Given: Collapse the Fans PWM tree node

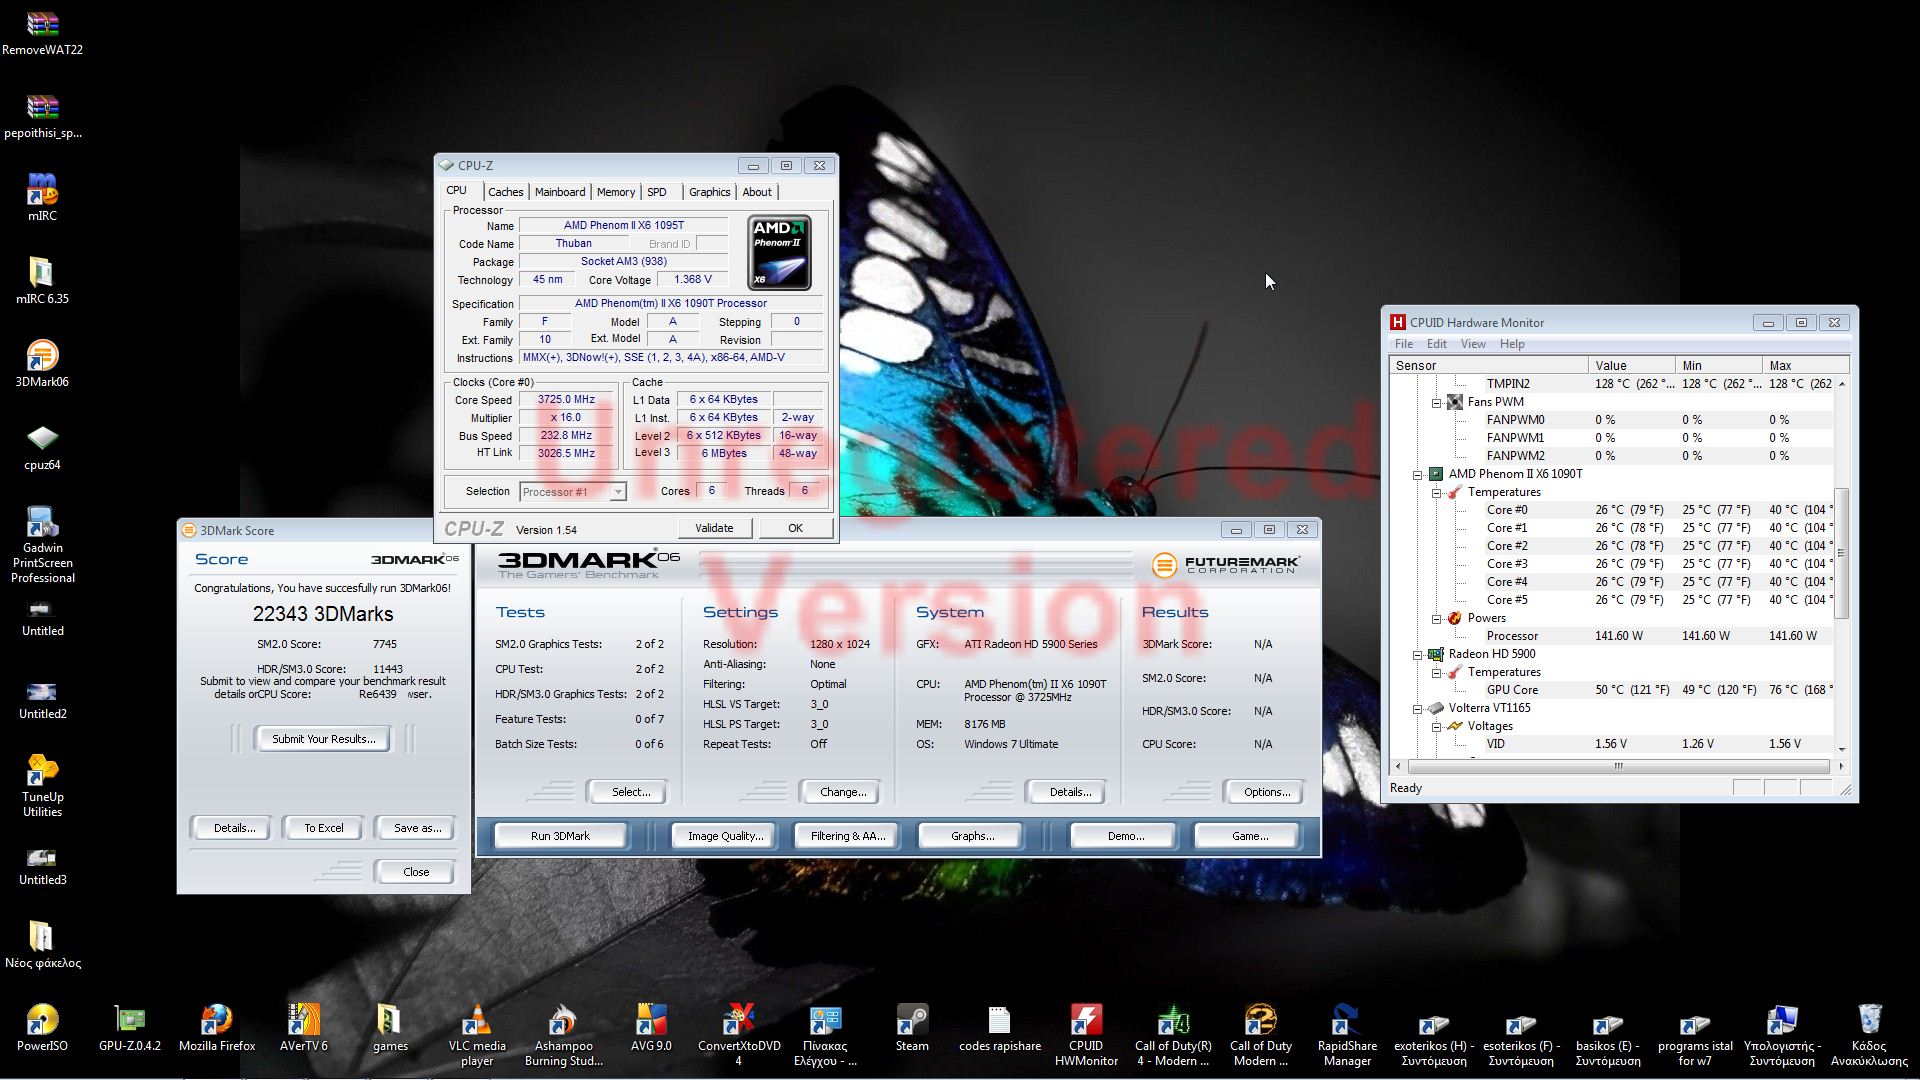Looking at the screenshot, I should (1437, 402).
